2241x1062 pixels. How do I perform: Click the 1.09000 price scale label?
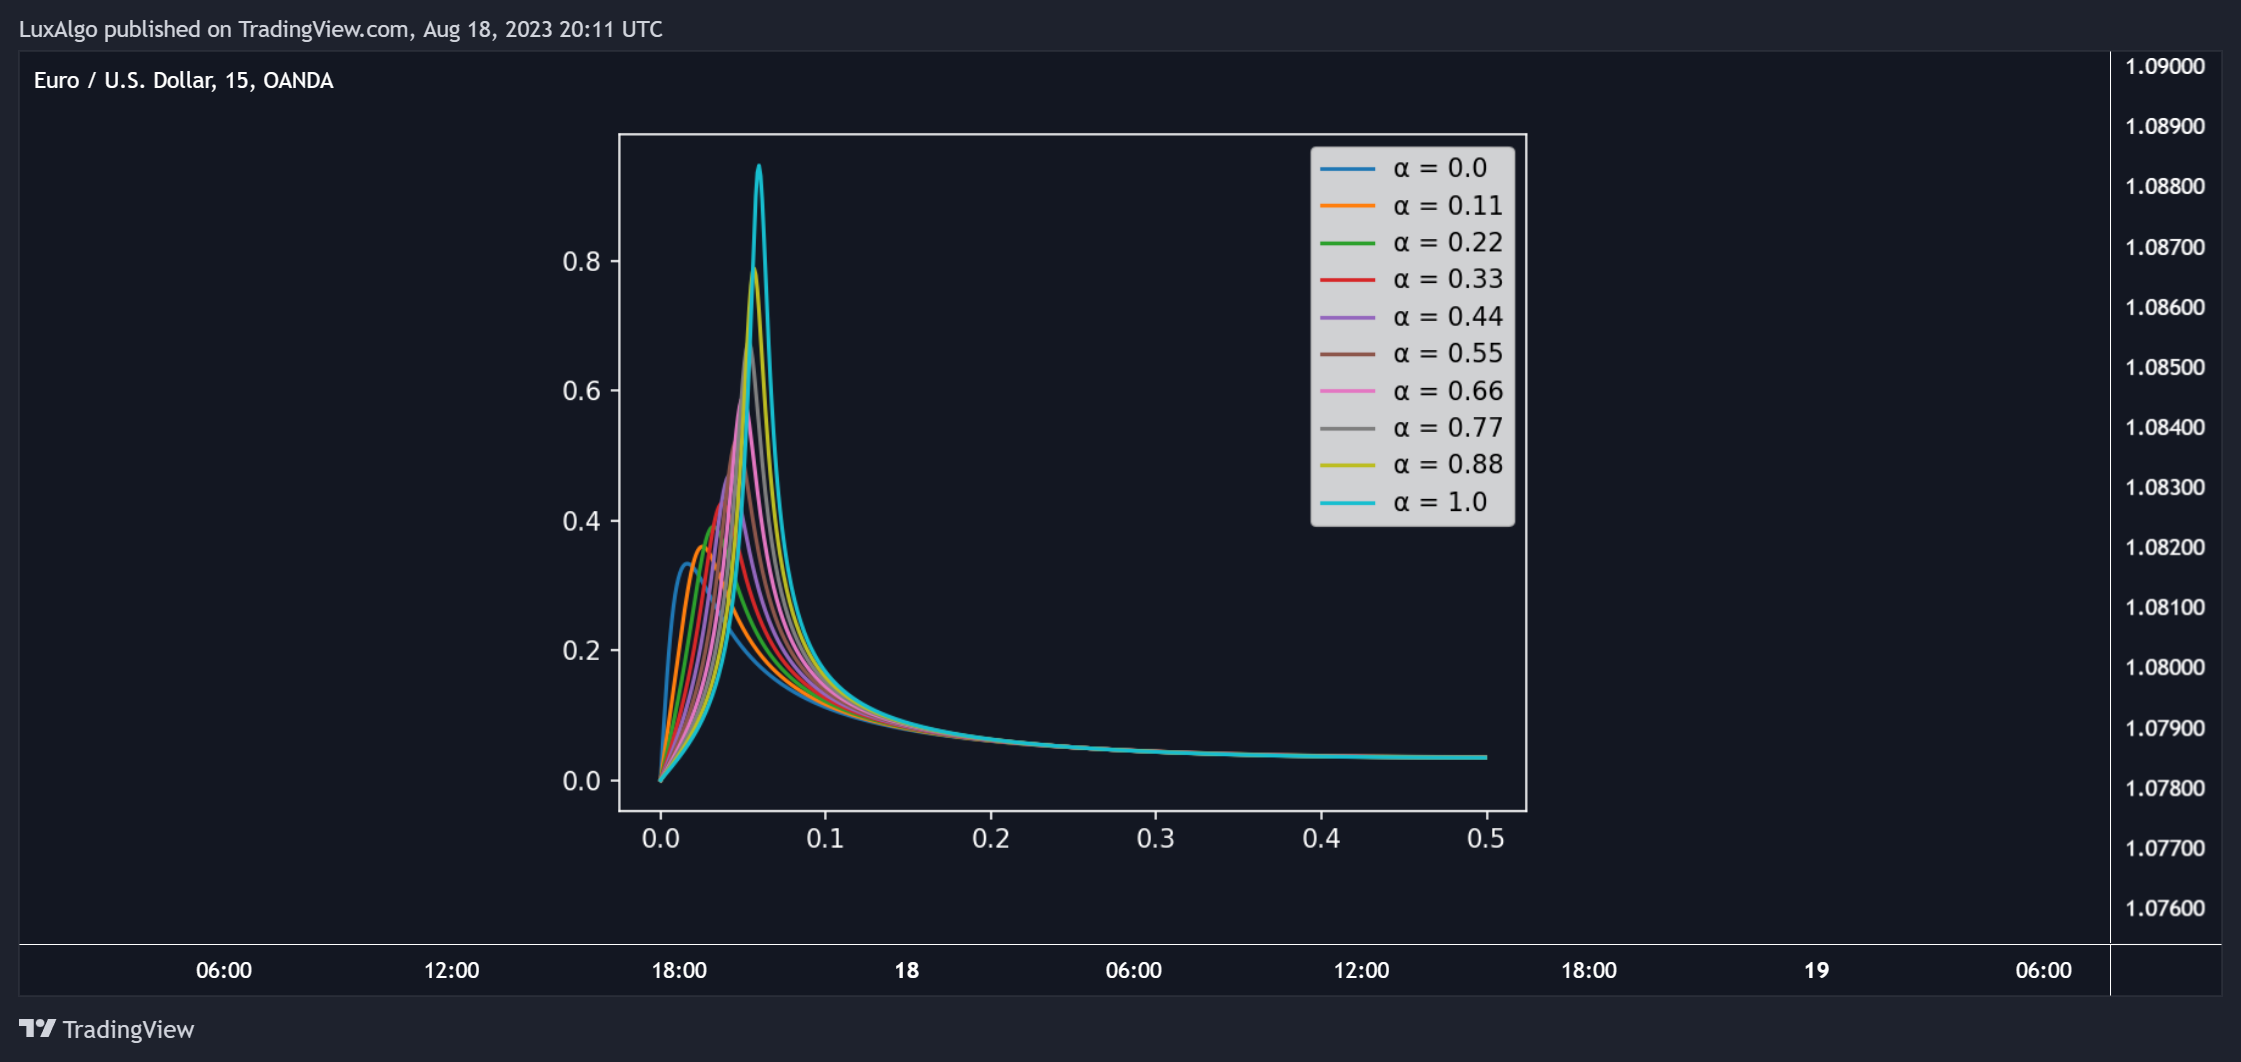pyautogui.click(x=2165, y=66)
